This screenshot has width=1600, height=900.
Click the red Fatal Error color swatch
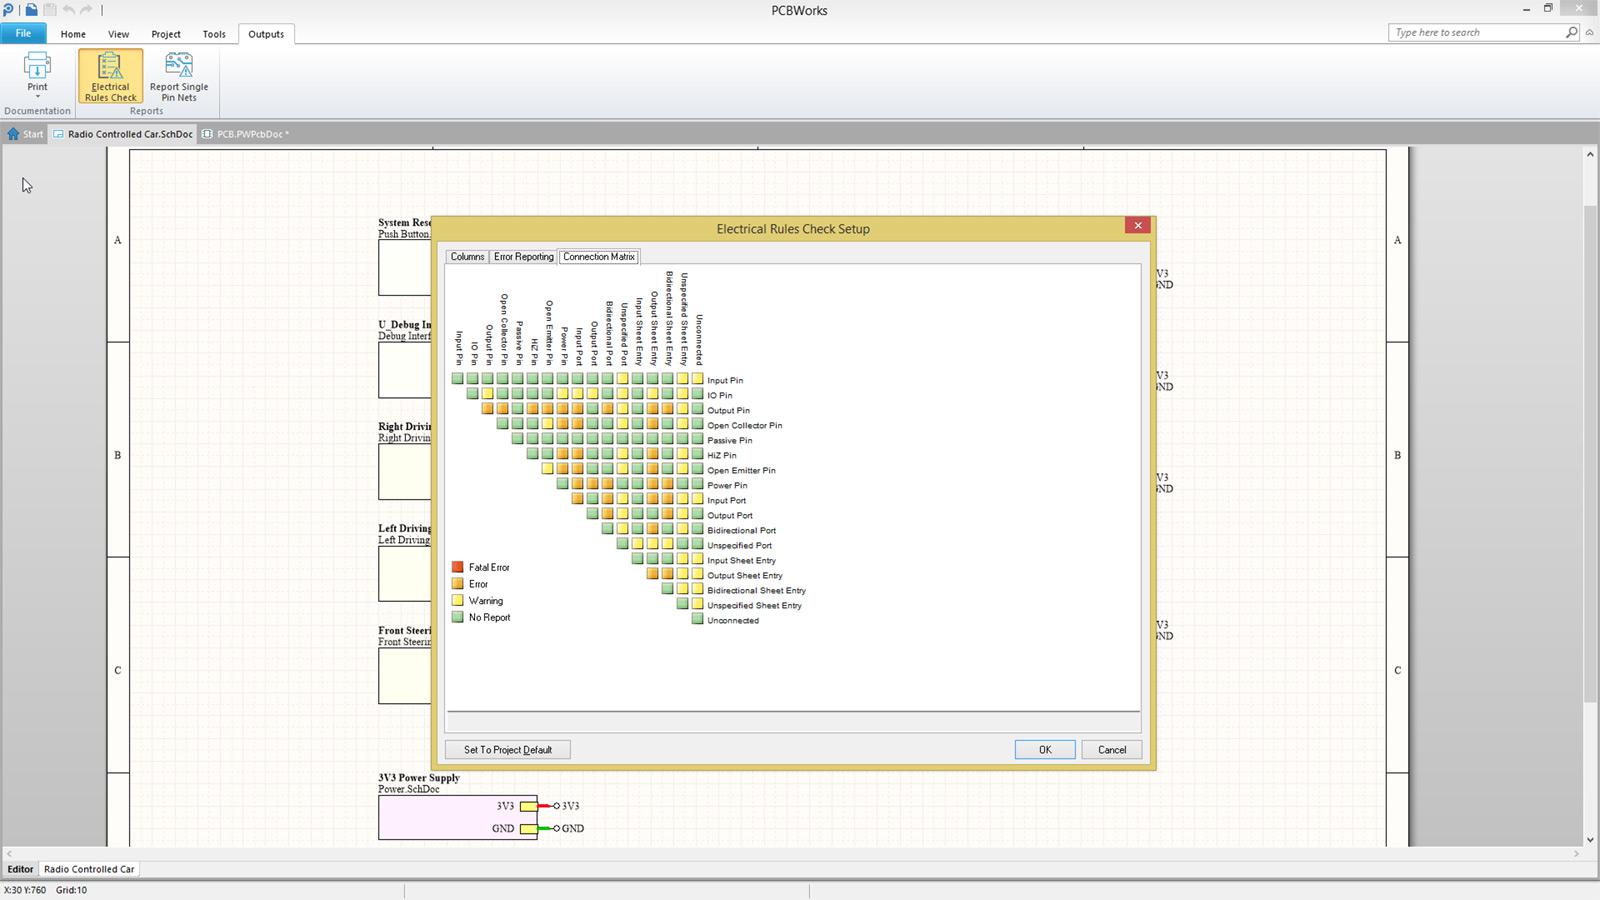click(456, 566)
